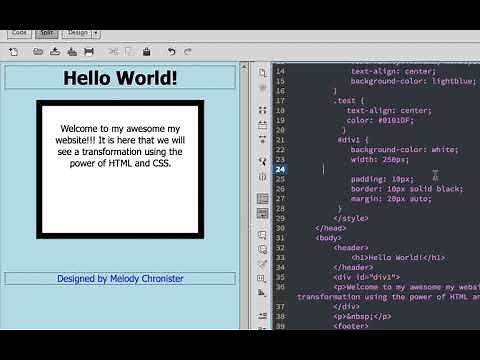This screenshot has height=360, width=480.
Task: Click the Welcome paragraph inside the white box
Action: 120,146
